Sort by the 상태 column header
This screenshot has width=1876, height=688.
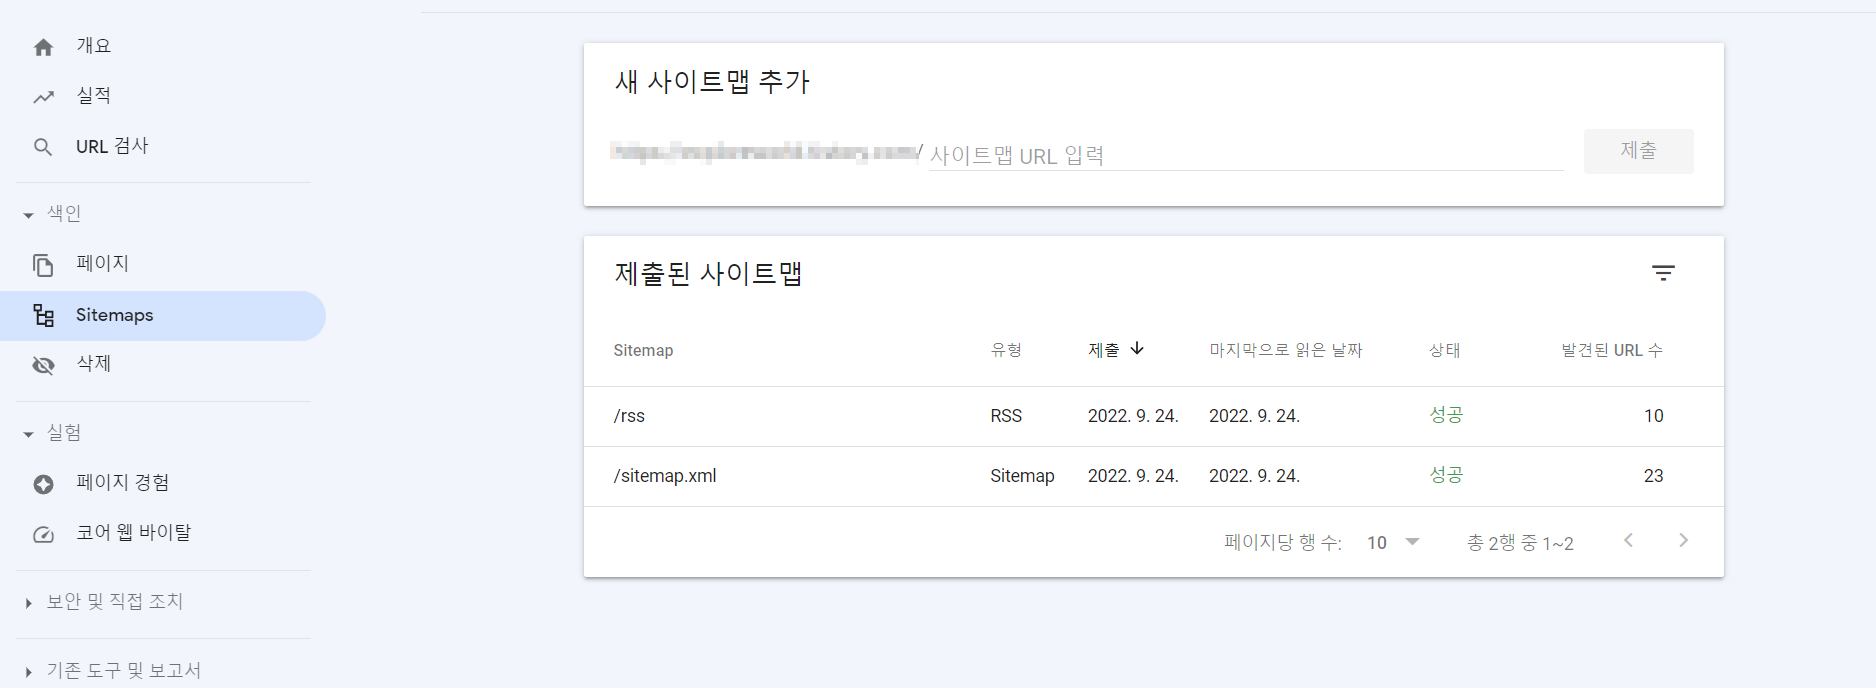coord(1445,350)
